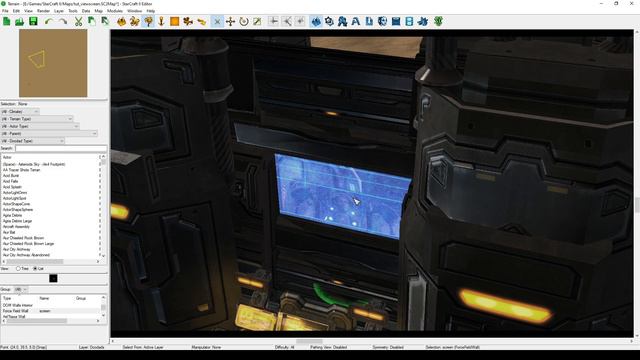Select the Regions layer orange square icon
Viewport: 640px width, 360px height.
click(x=175, y=22)
